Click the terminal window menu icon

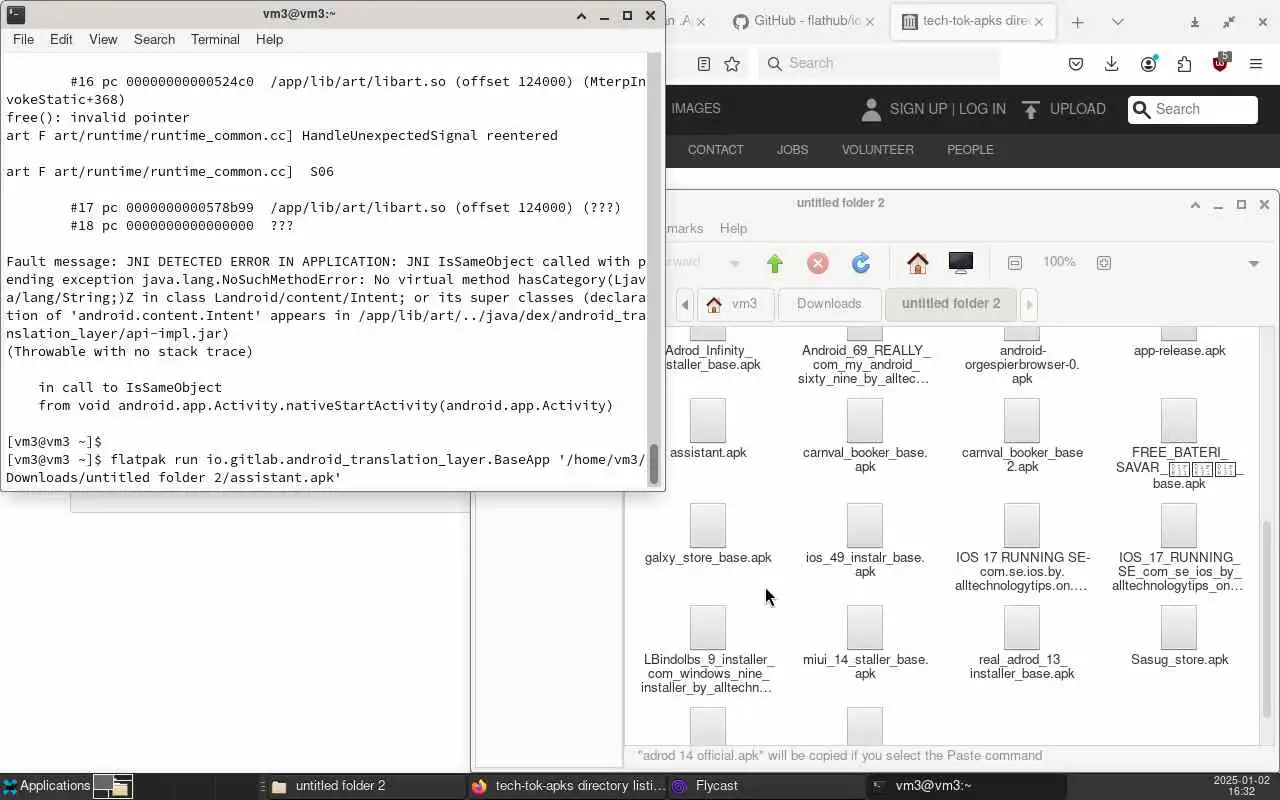coord(15,14)
